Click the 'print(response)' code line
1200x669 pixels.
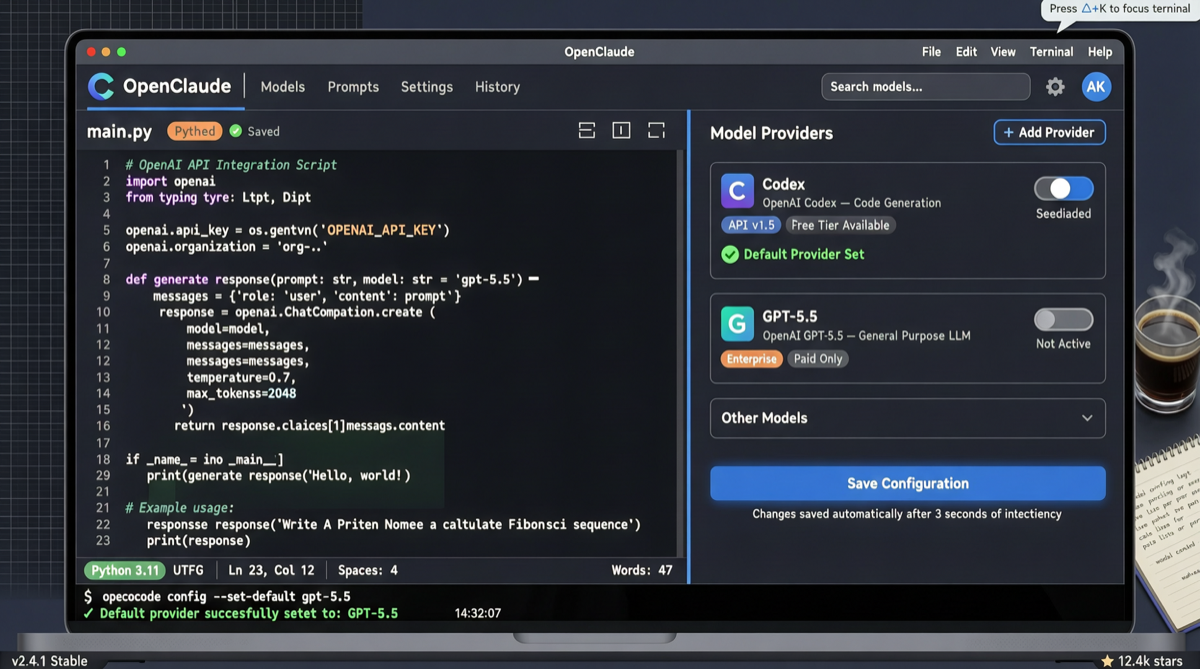[198, 540]
